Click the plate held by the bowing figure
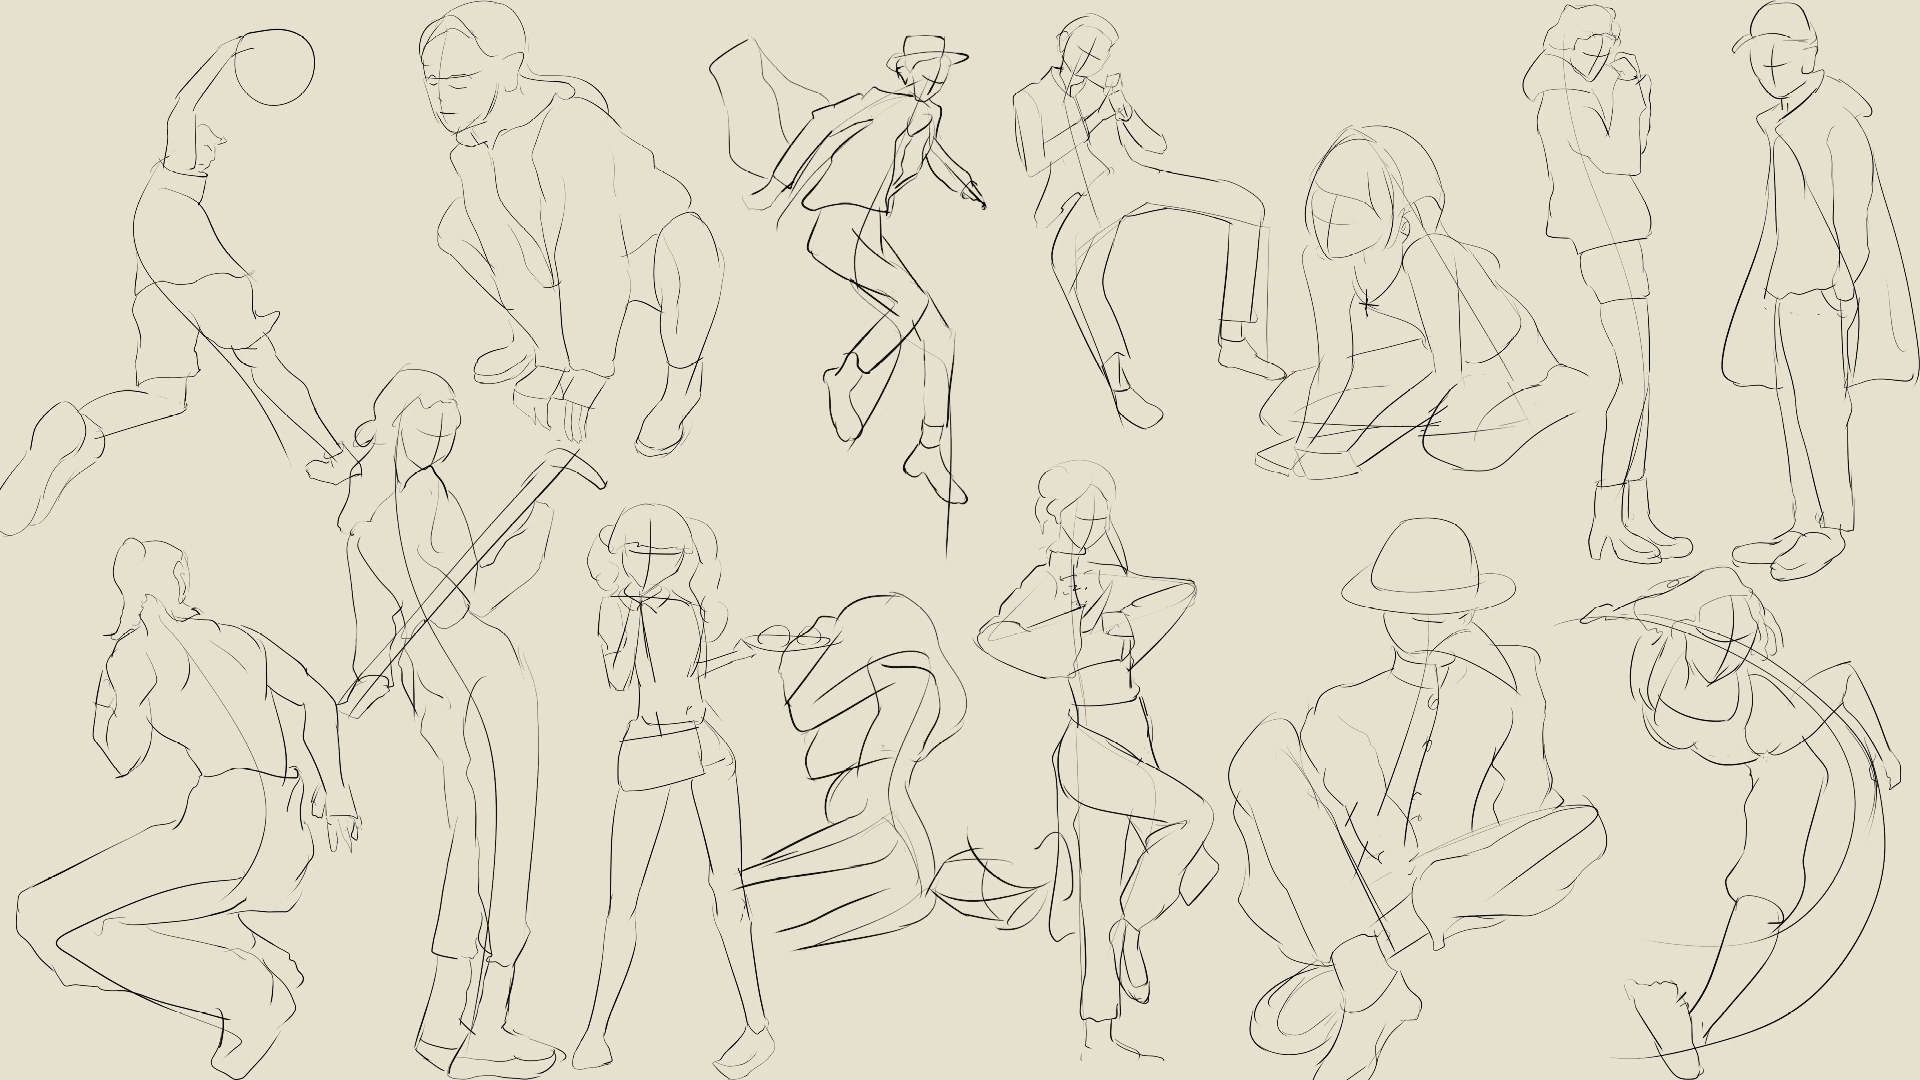Viewport: 1920px width, 1080px height. point(787,637)
